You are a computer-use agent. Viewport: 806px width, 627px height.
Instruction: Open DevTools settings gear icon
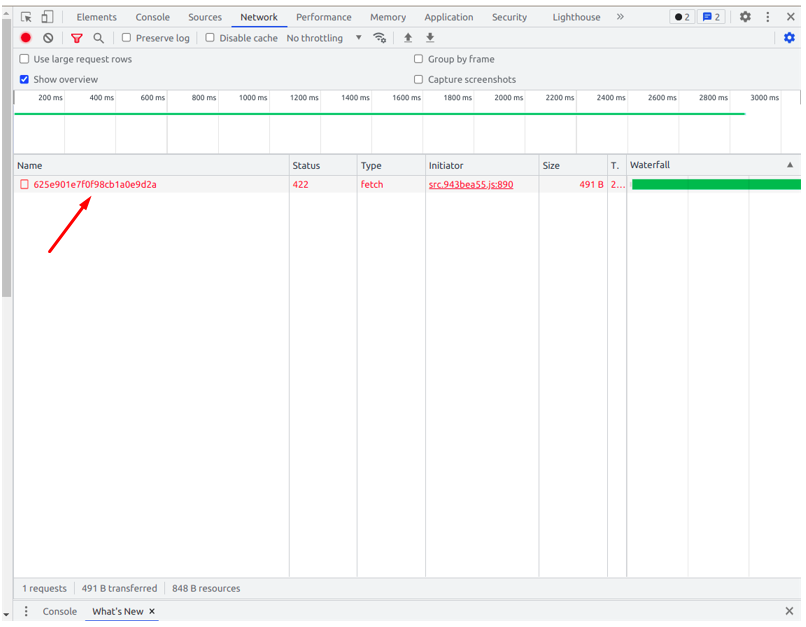(x=745, y=17)
